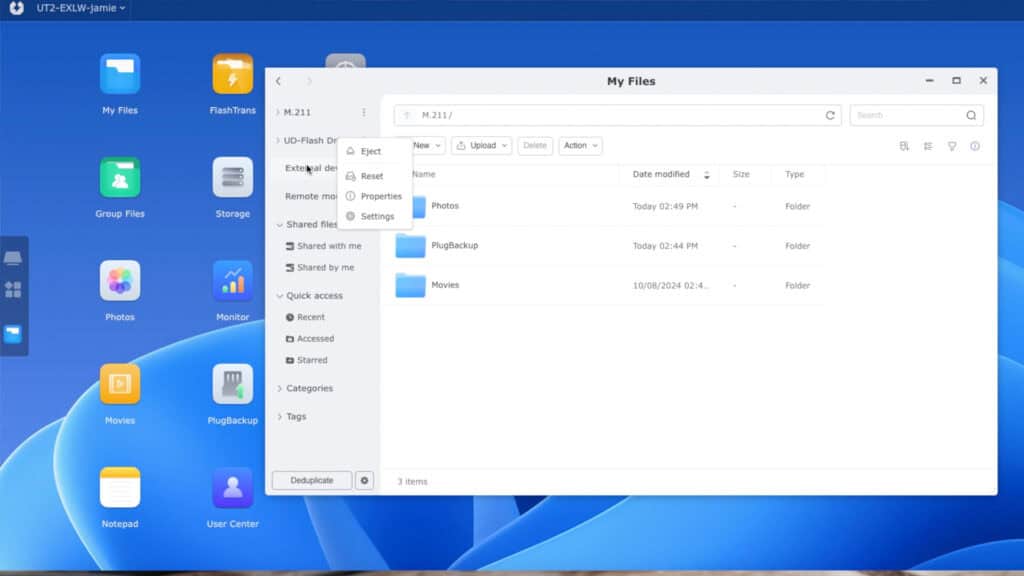The image size is (1024, 576).
Task: Open Accessed in Quick access
Action: pyautogui.click(x=310, y=339)
